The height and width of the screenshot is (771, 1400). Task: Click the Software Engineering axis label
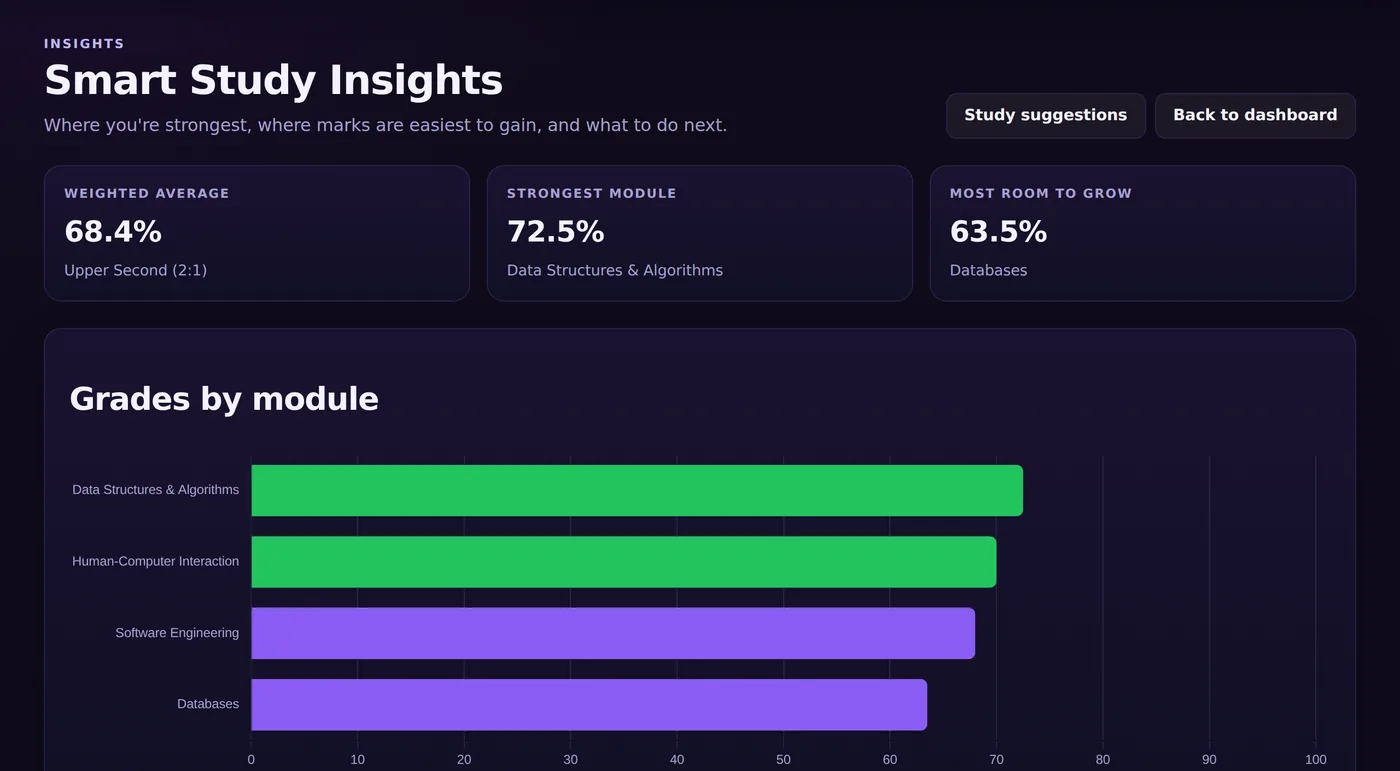click(177, 633)
